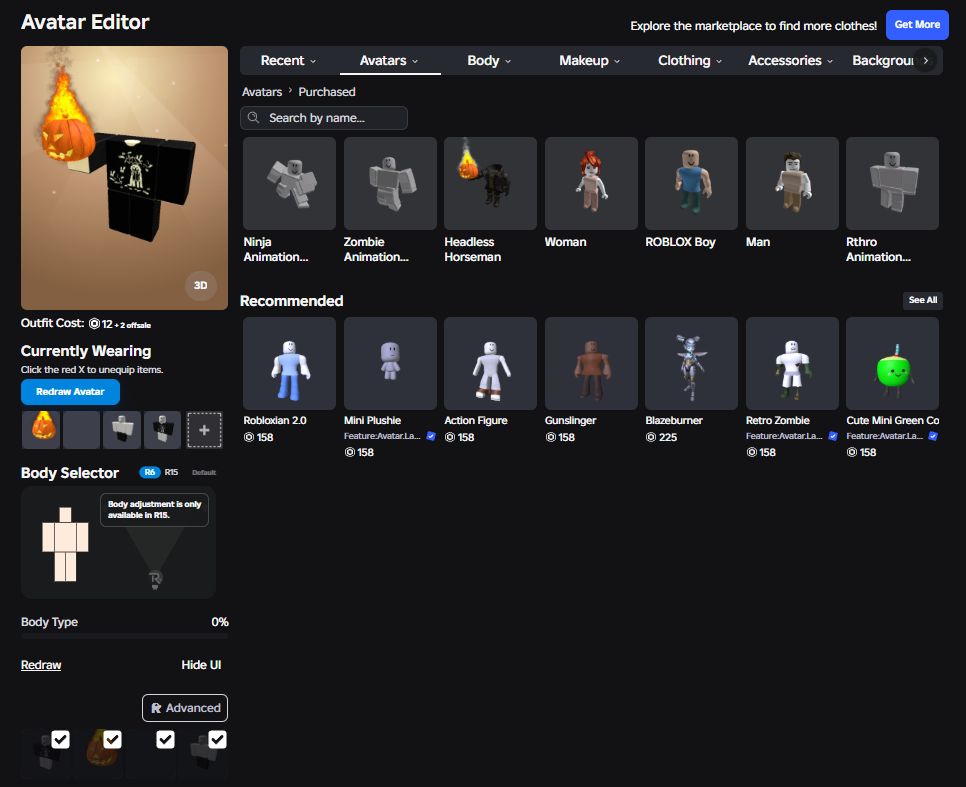The width and height of the screenshot is (966, 787).
Task: Open the Accessories dropdown
Action: 790,60
